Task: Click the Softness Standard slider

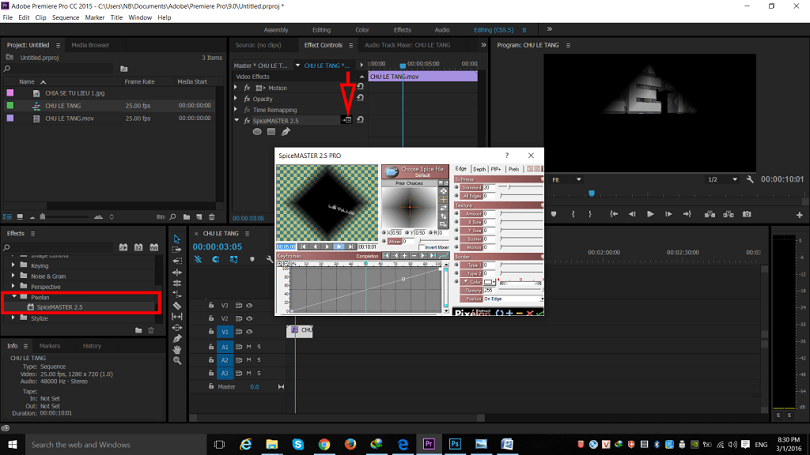Action: (x=519, y=187)
